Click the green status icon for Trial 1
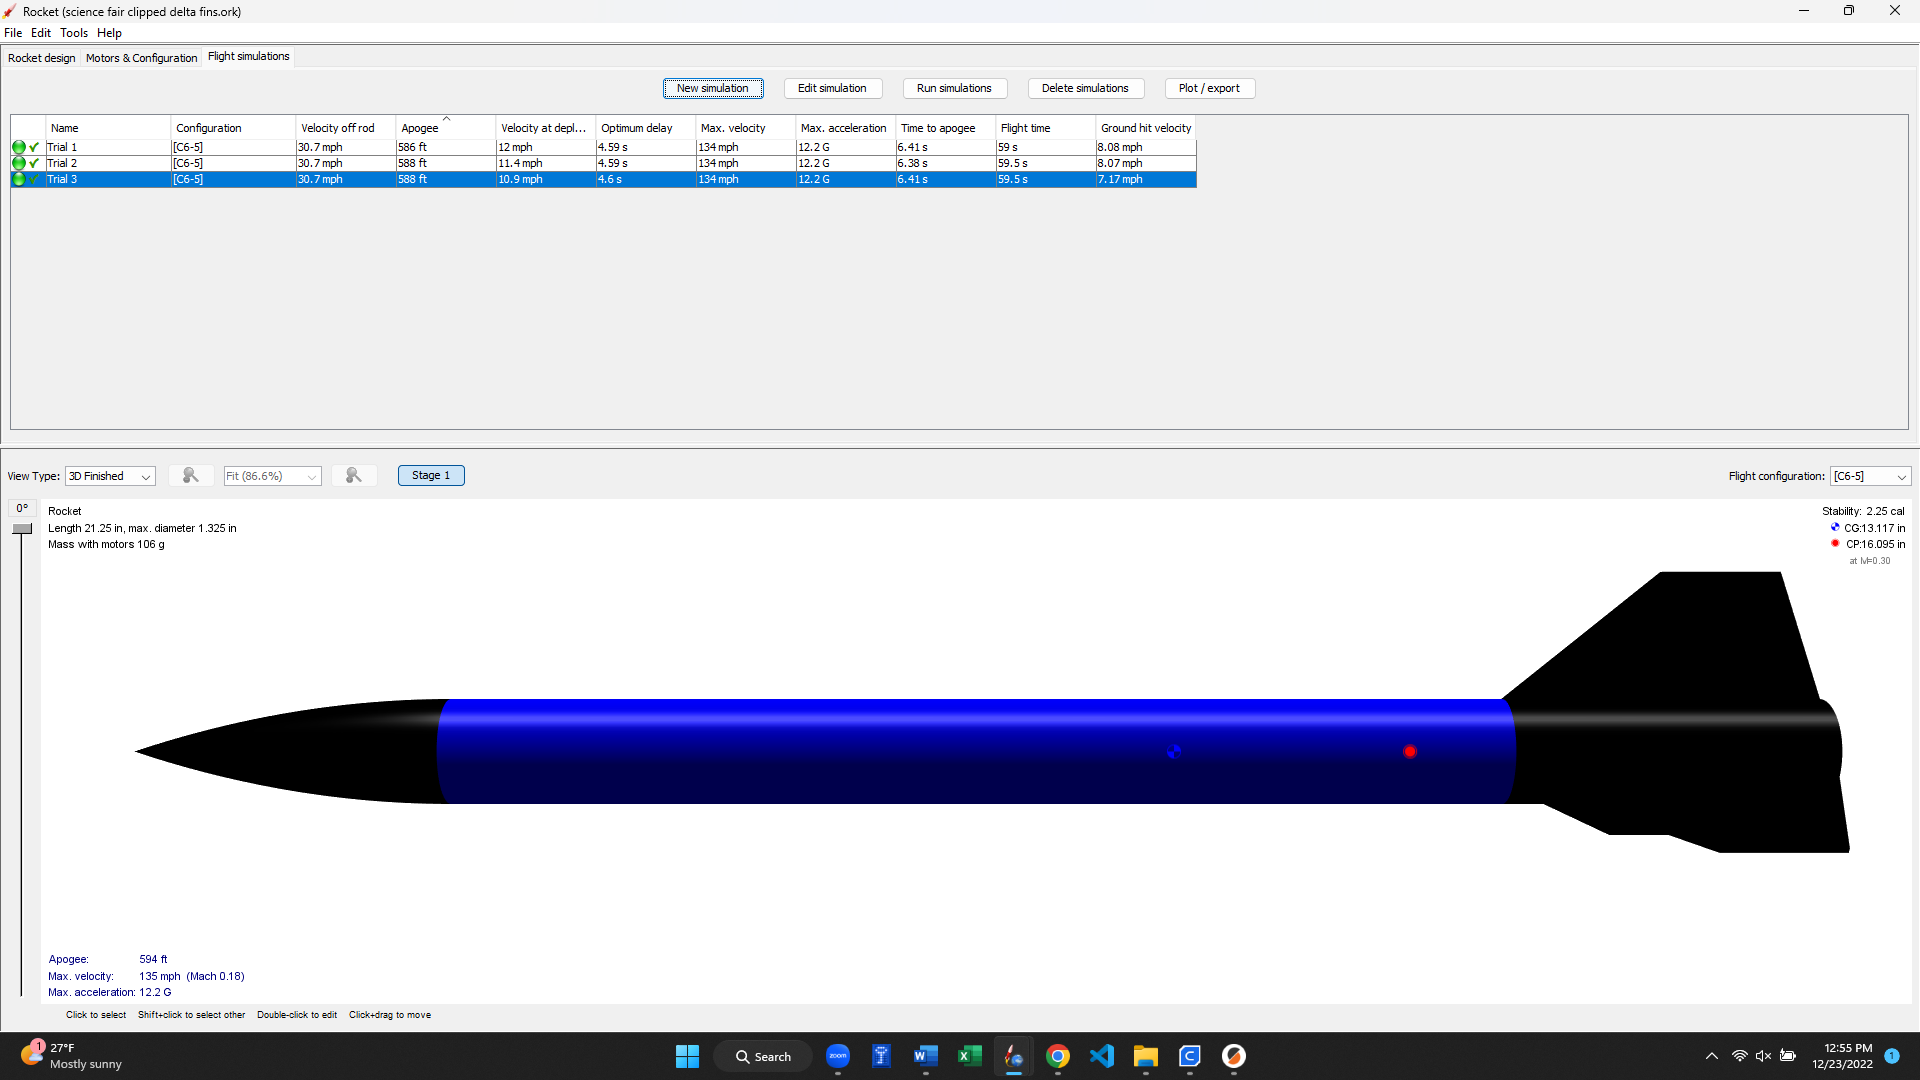 19,147
